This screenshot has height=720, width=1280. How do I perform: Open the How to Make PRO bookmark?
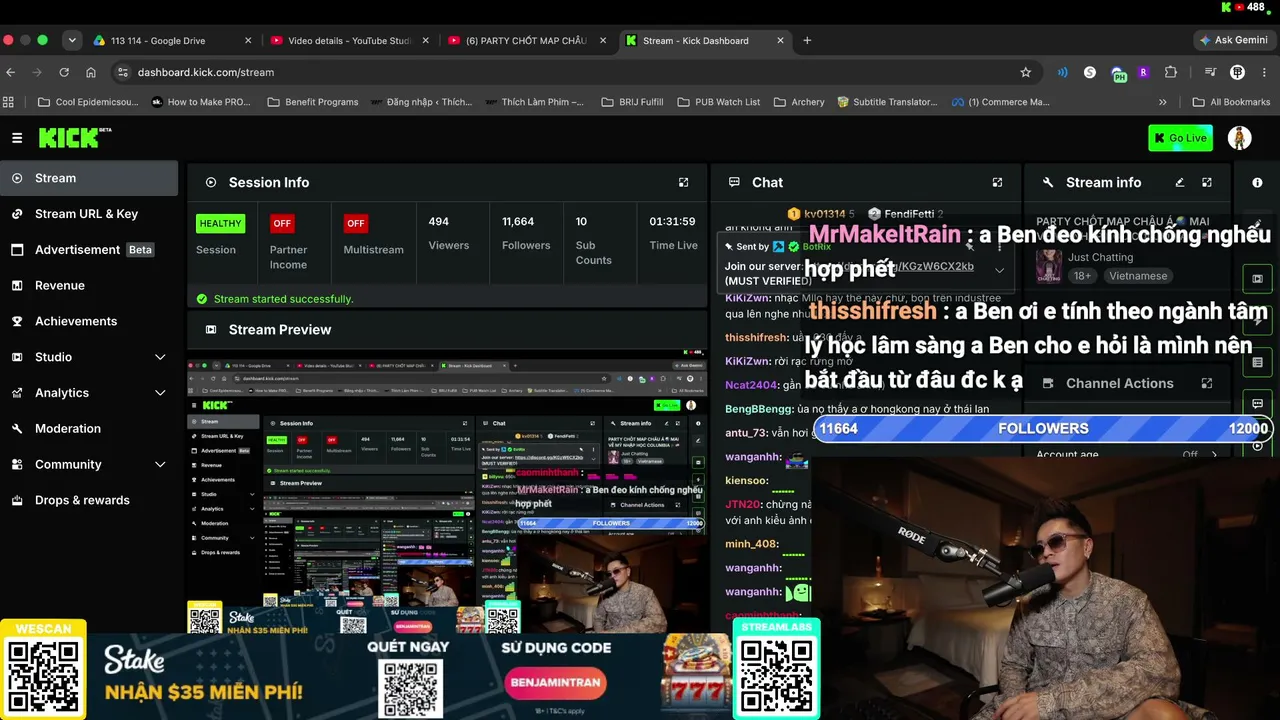(x=201, y=102)
